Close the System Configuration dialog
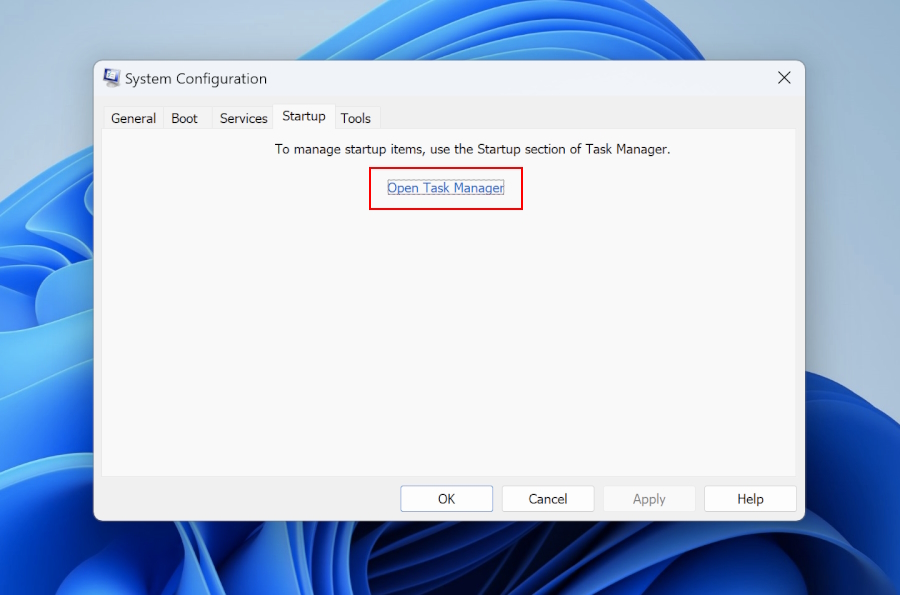This screenshot has height=595, width=900. point(784,78)
